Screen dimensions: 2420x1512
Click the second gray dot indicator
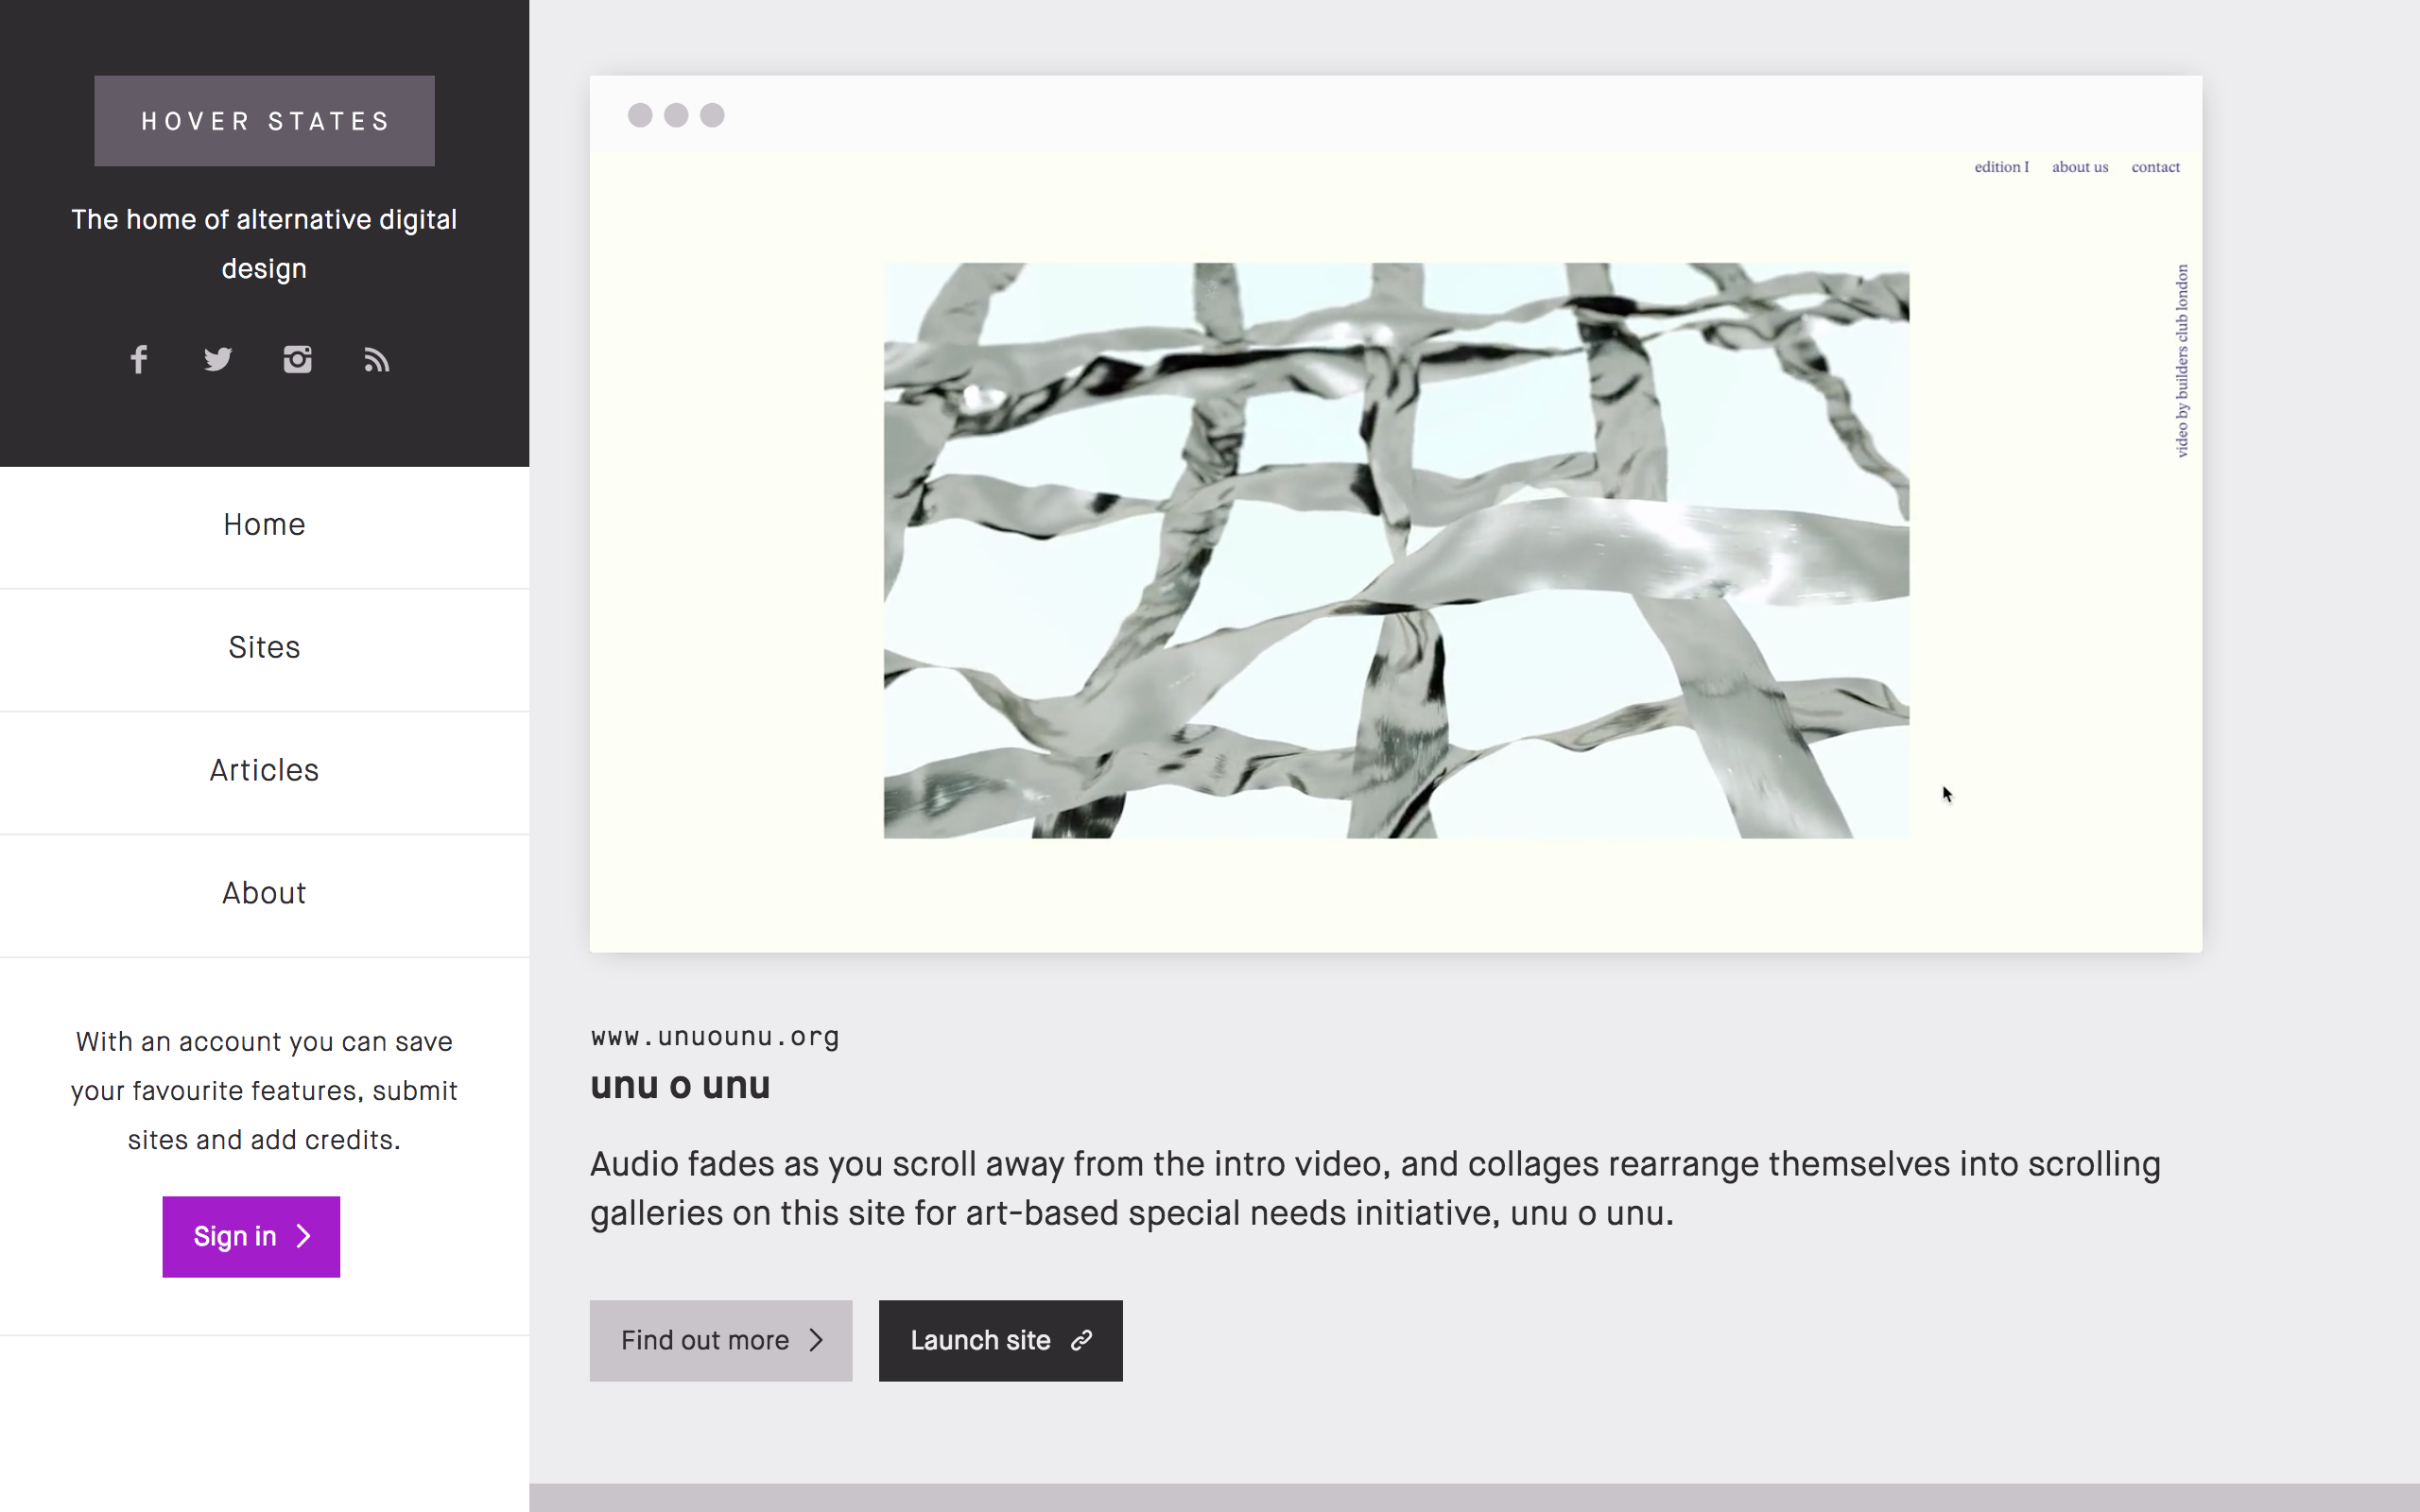676,115
